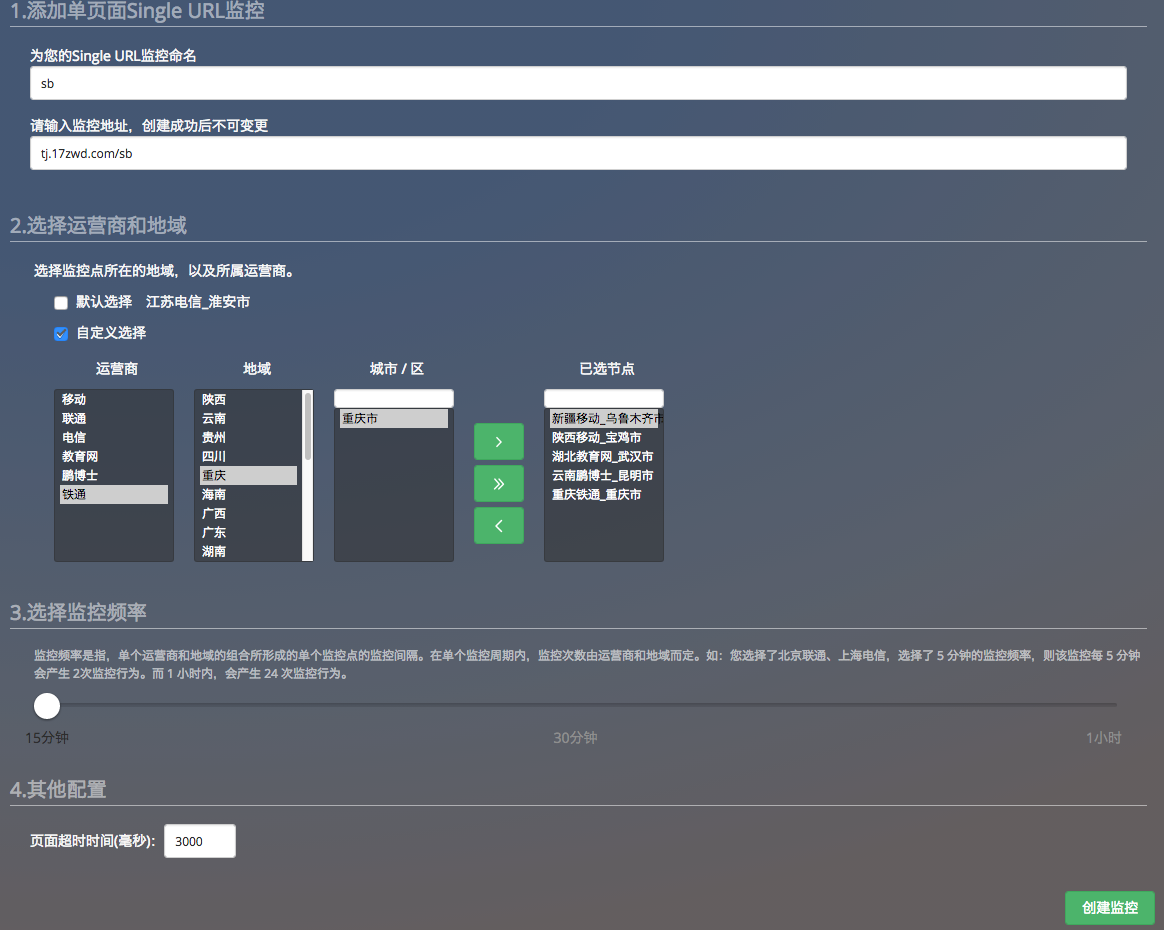Select 云南鹏博士_昆明市 in selected nodes
Image resolution: width=1164 pixels, height=930 pixels.
click(x=603, y=476)
